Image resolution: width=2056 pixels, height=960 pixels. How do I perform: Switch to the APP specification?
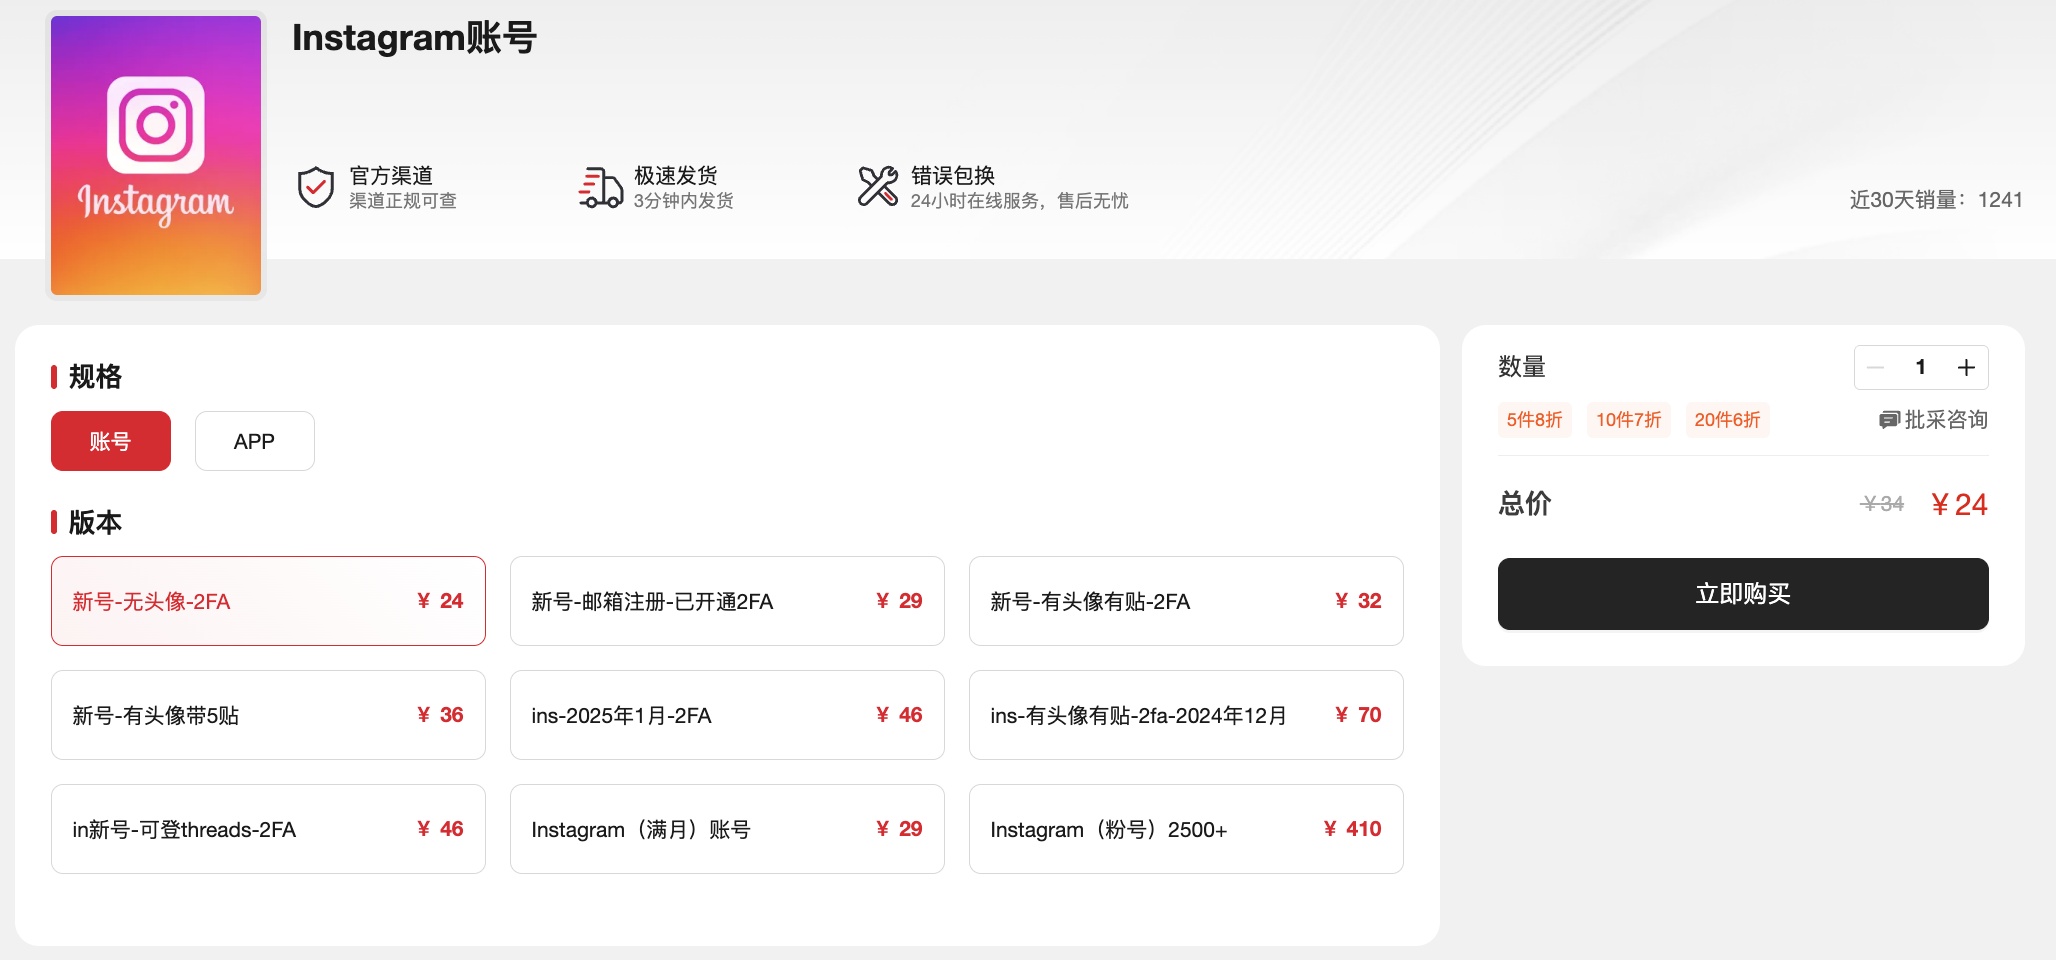(255, 441)
